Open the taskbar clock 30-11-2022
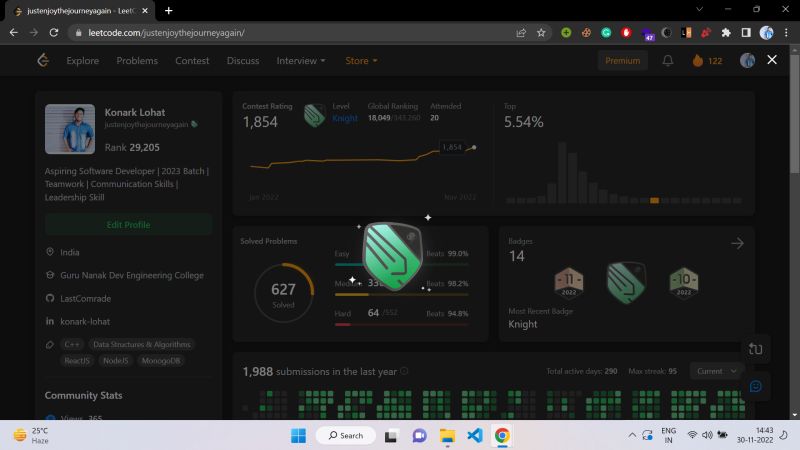The image size is (800, 450). click(755, 435)
